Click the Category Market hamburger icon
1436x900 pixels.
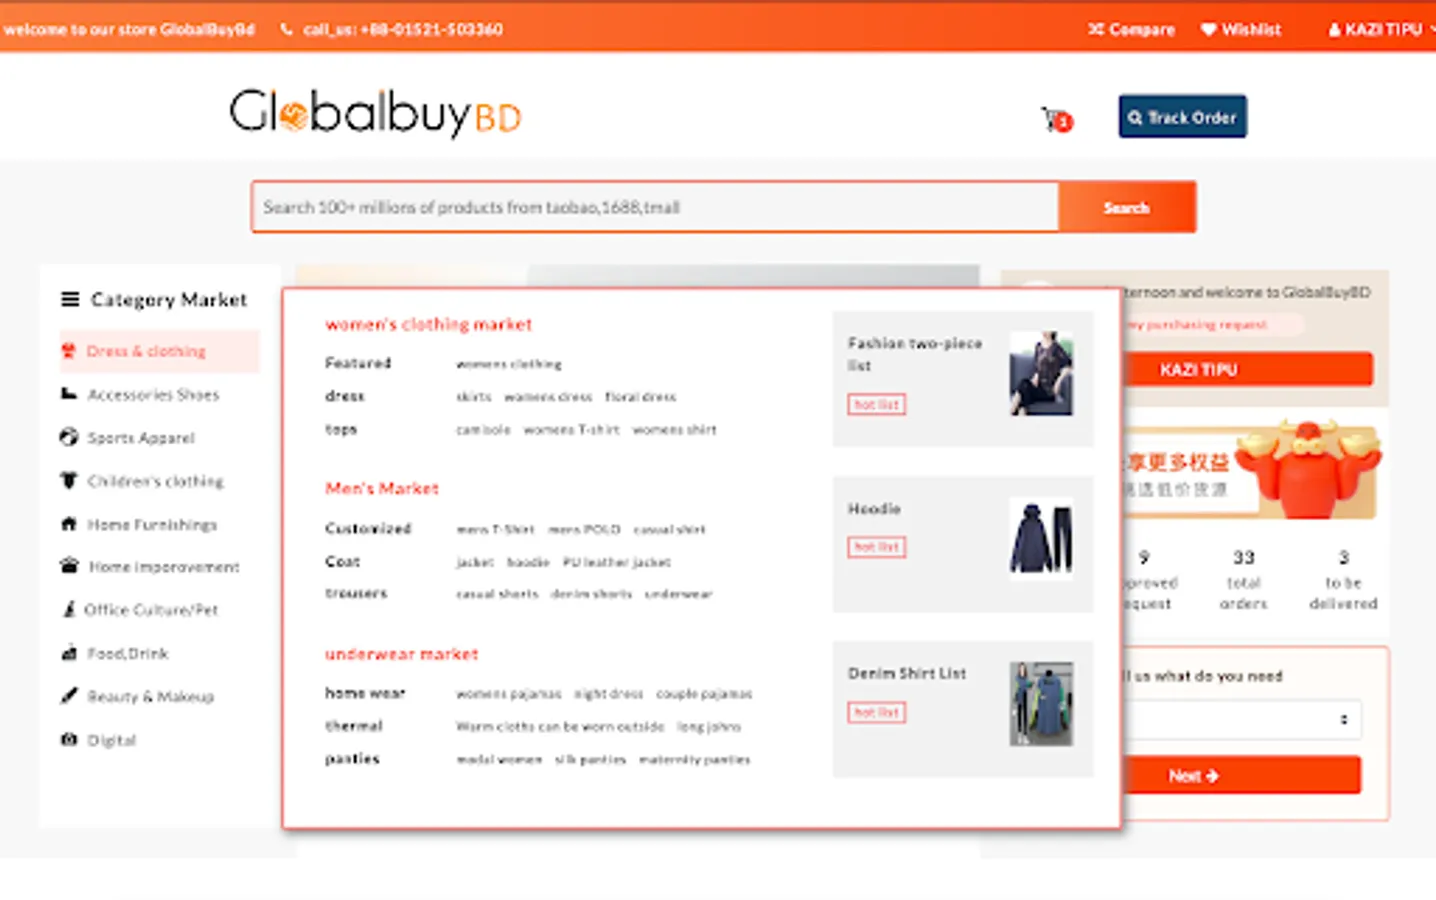(x=70, y=299)
